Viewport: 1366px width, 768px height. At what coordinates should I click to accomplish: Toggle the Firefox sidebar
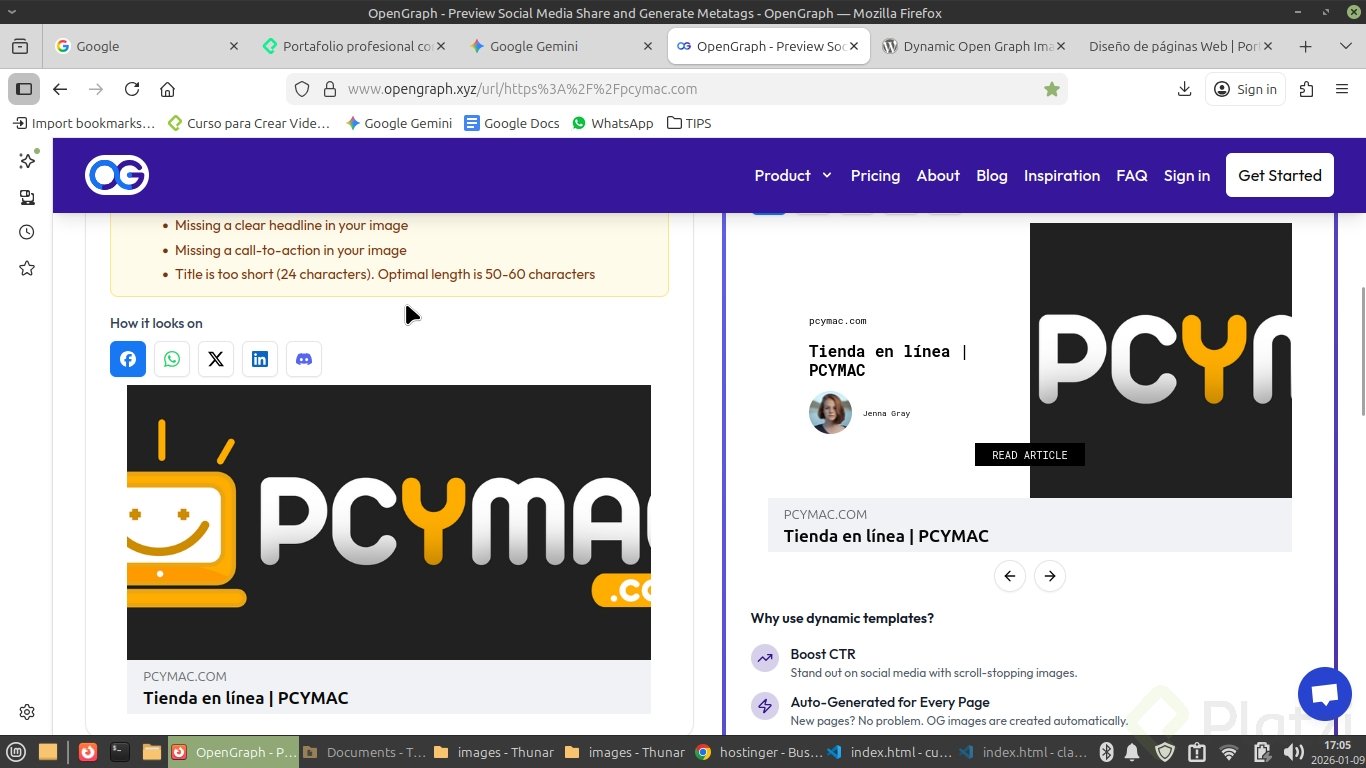24,89
